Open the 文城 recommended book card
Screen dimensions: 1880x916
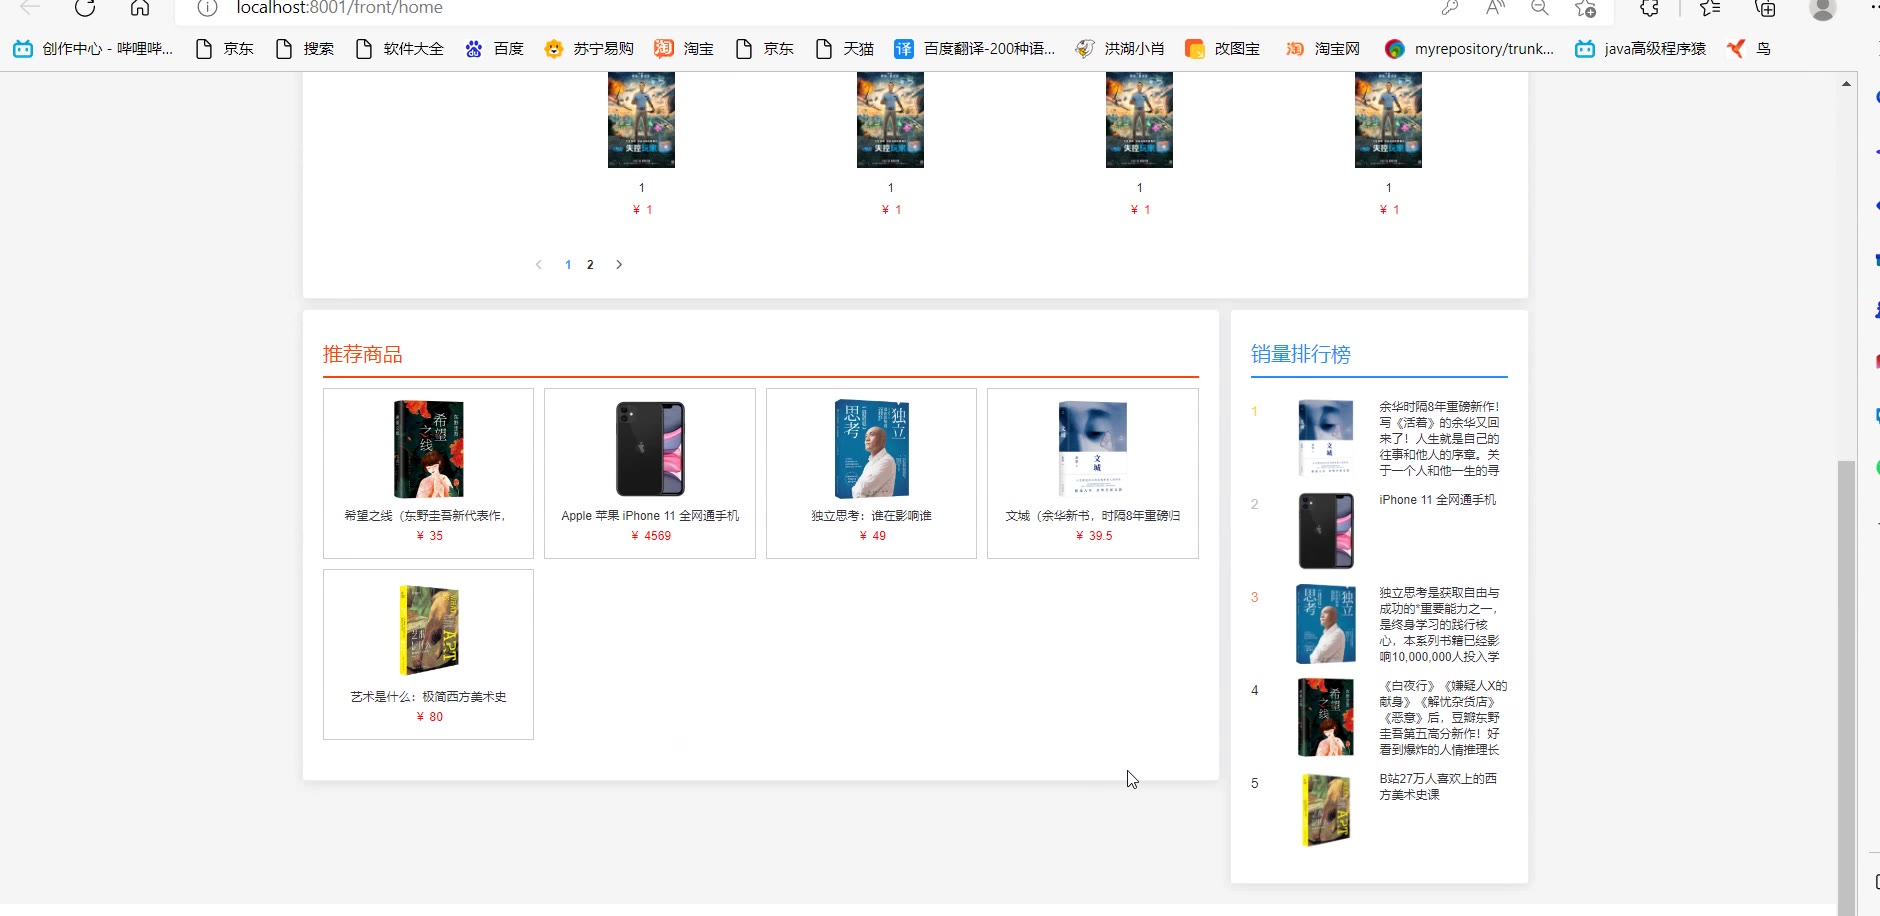coord(1093,473)
